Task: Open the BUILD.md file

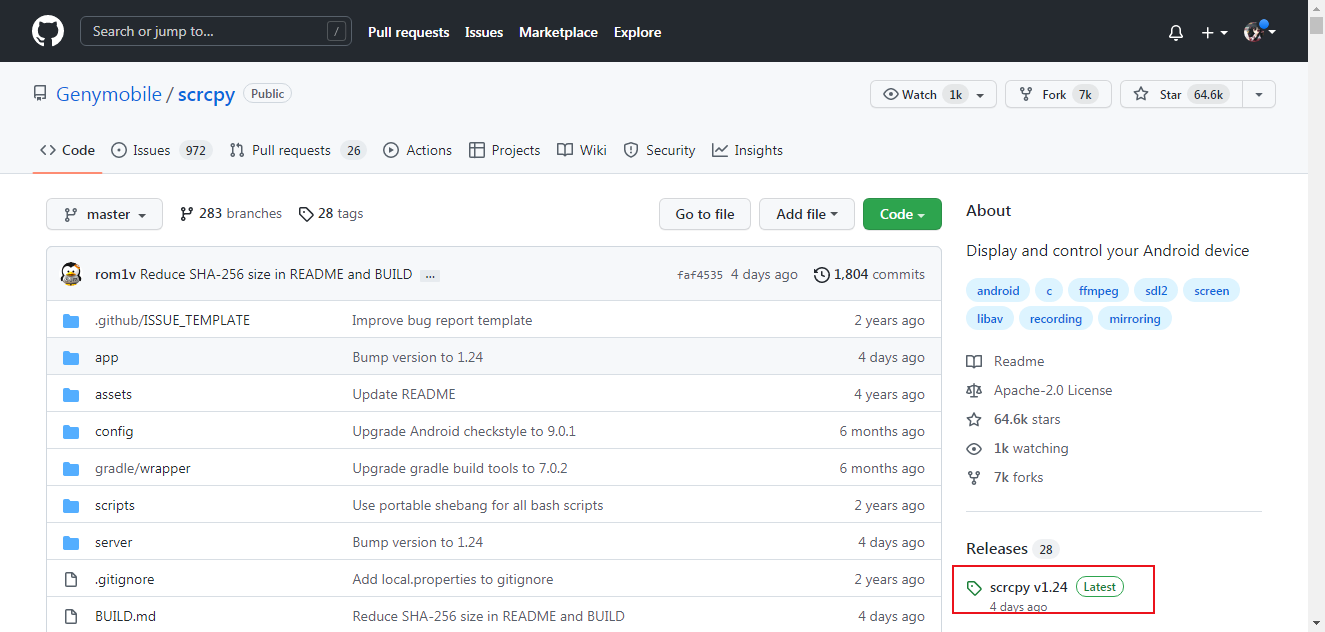Action: point(125,616)
